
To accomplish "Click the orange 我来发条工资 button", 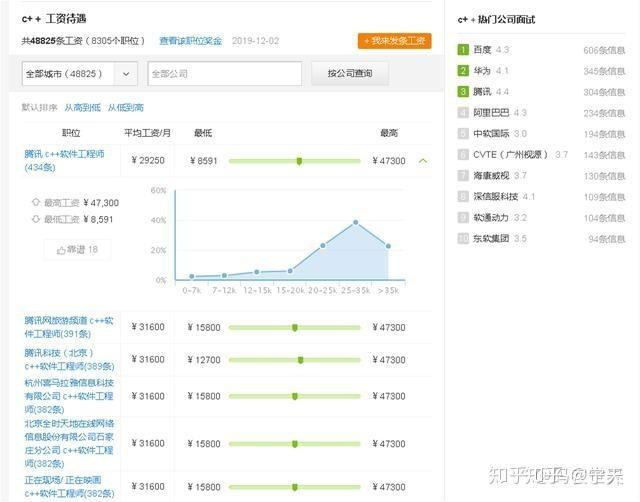I will click(x=394, y=41).
